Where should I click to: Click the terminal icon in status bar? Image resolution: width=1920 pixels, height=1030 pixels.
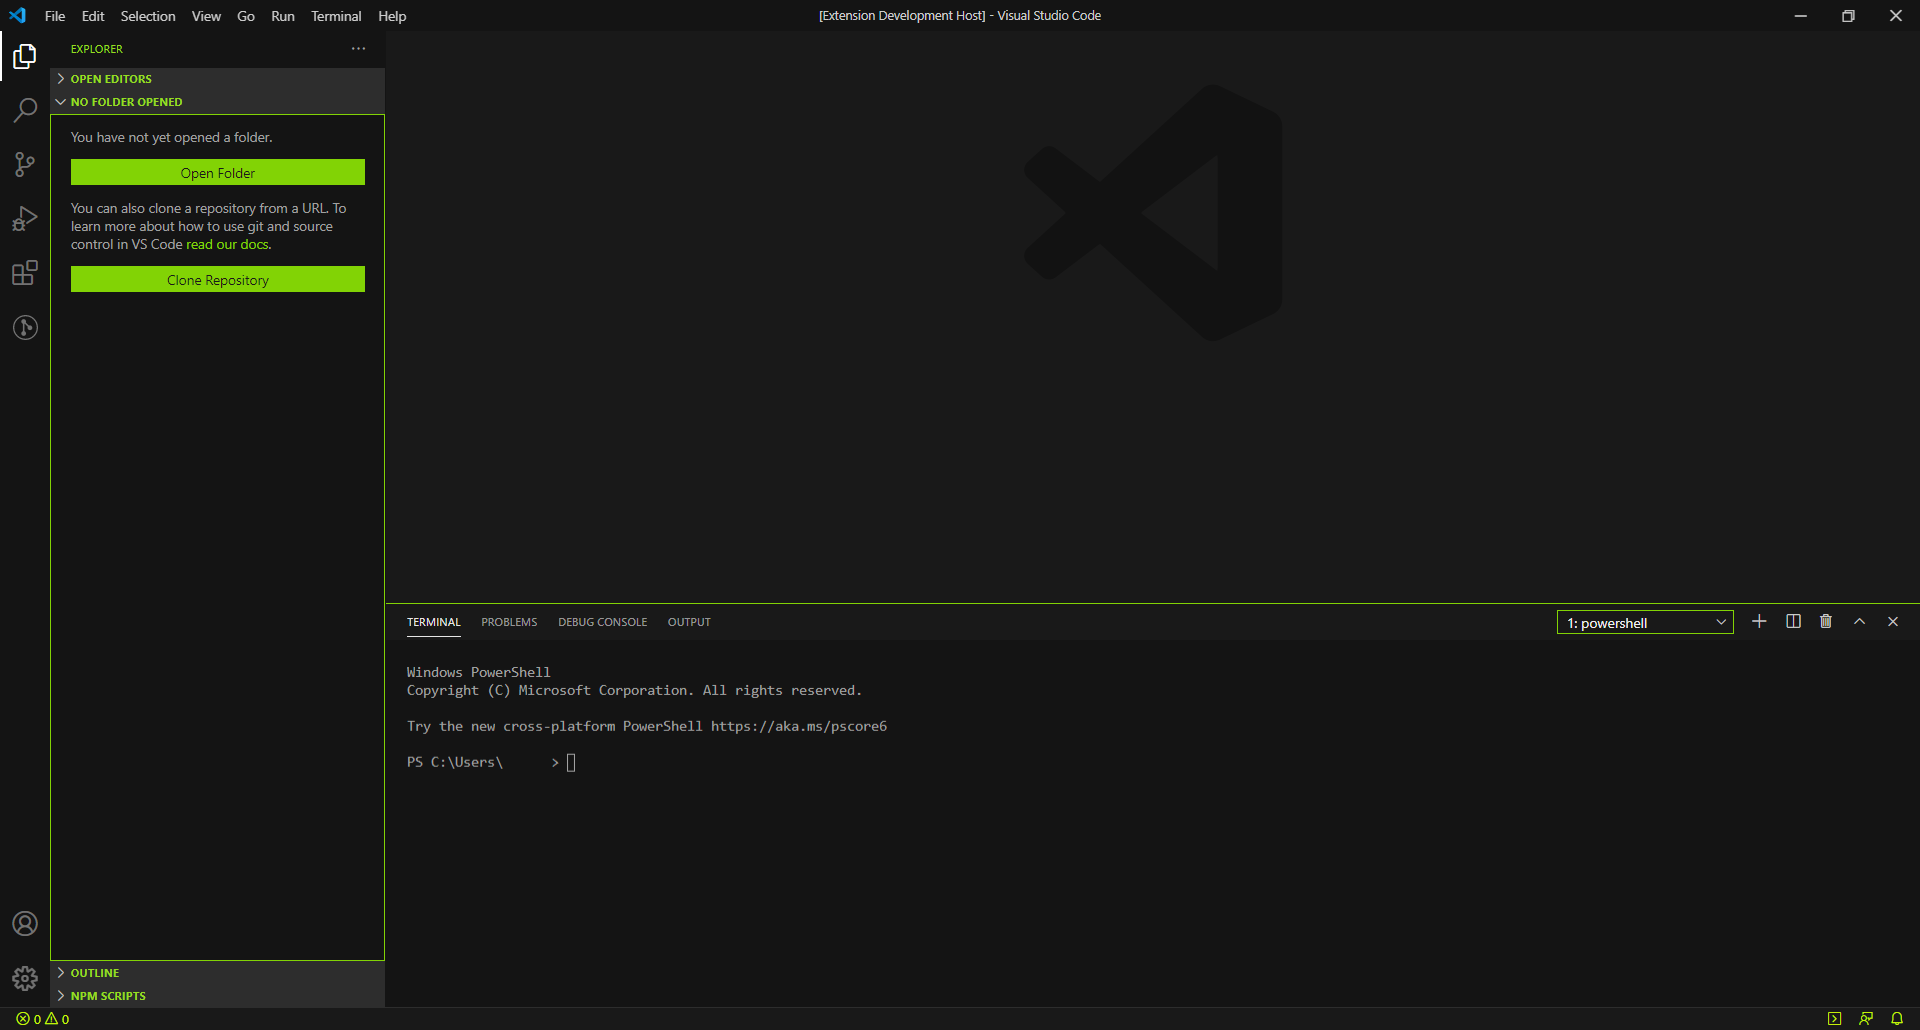click(1834, 1019)
